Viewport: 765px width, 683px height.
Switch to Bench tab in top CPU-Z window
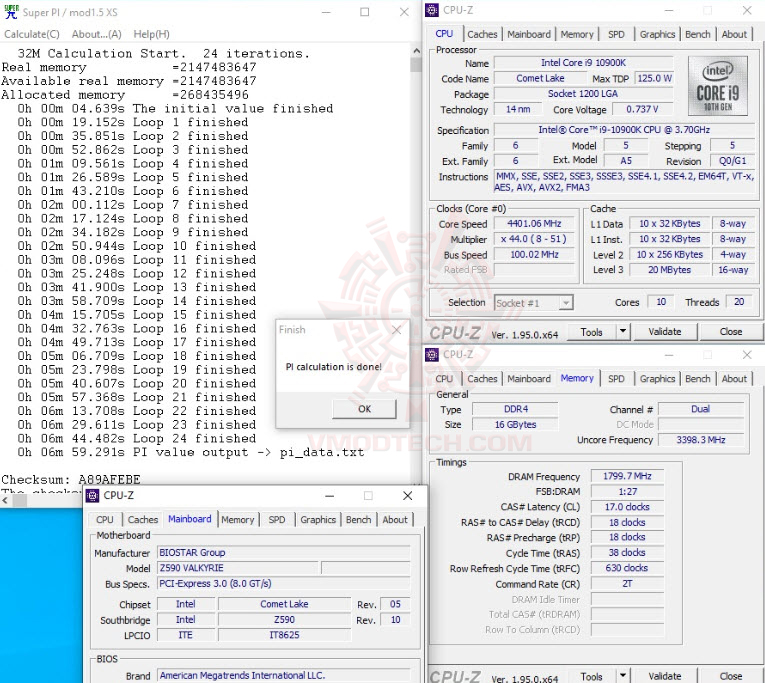click(698, 34)
